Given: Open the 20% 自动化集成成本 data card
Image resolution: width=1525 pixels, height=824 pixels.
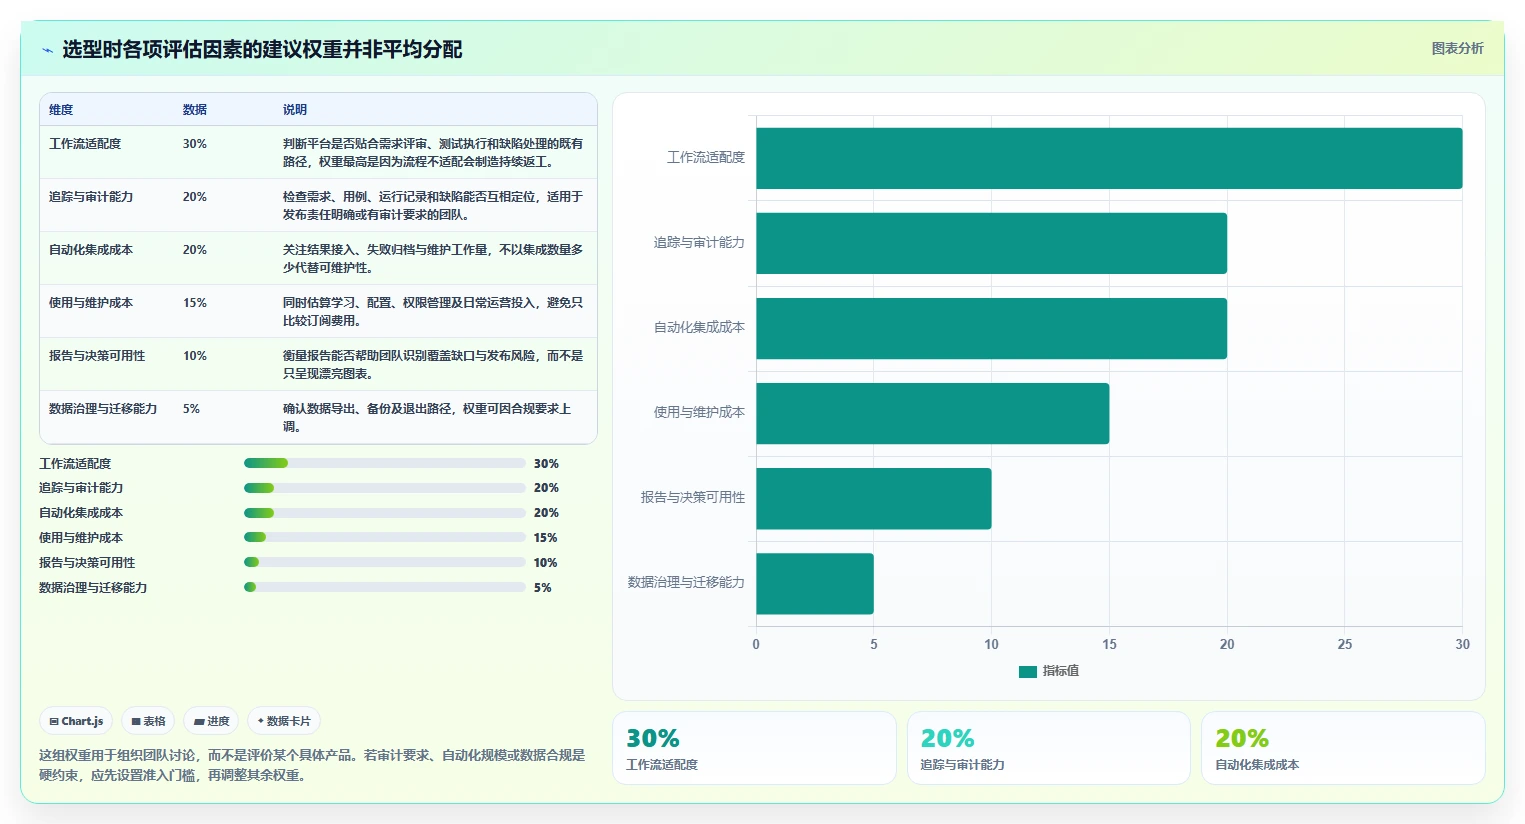Looking at the screenshot, I should (x=1343, y=748).
